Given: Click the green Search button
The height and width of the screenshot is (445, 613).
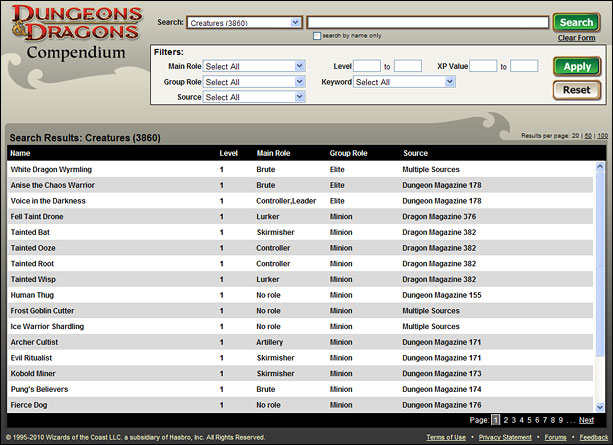Looking at the screenshot, I should pyautogui.click(x=576, y=22).
